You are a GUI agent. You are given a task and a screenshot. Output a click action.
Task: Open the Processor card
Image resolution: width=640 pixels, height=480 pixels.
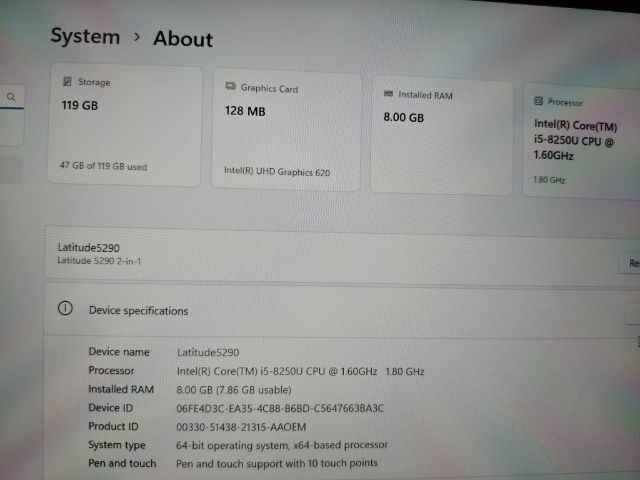pos(582,141)
